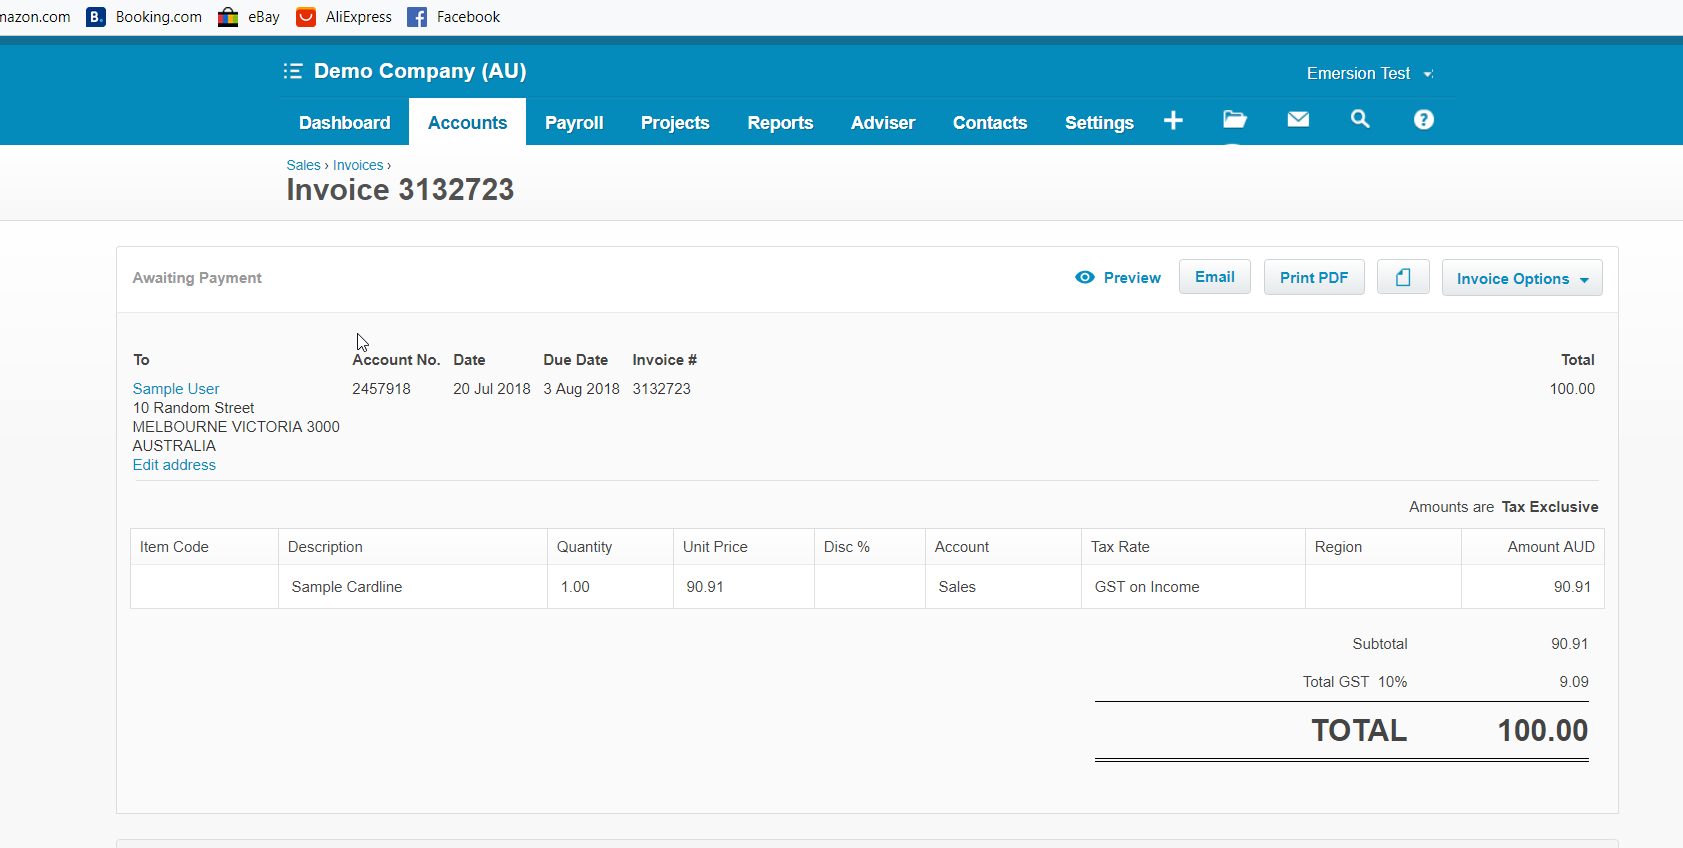Open the Sample User contact link

coord(176,389)
